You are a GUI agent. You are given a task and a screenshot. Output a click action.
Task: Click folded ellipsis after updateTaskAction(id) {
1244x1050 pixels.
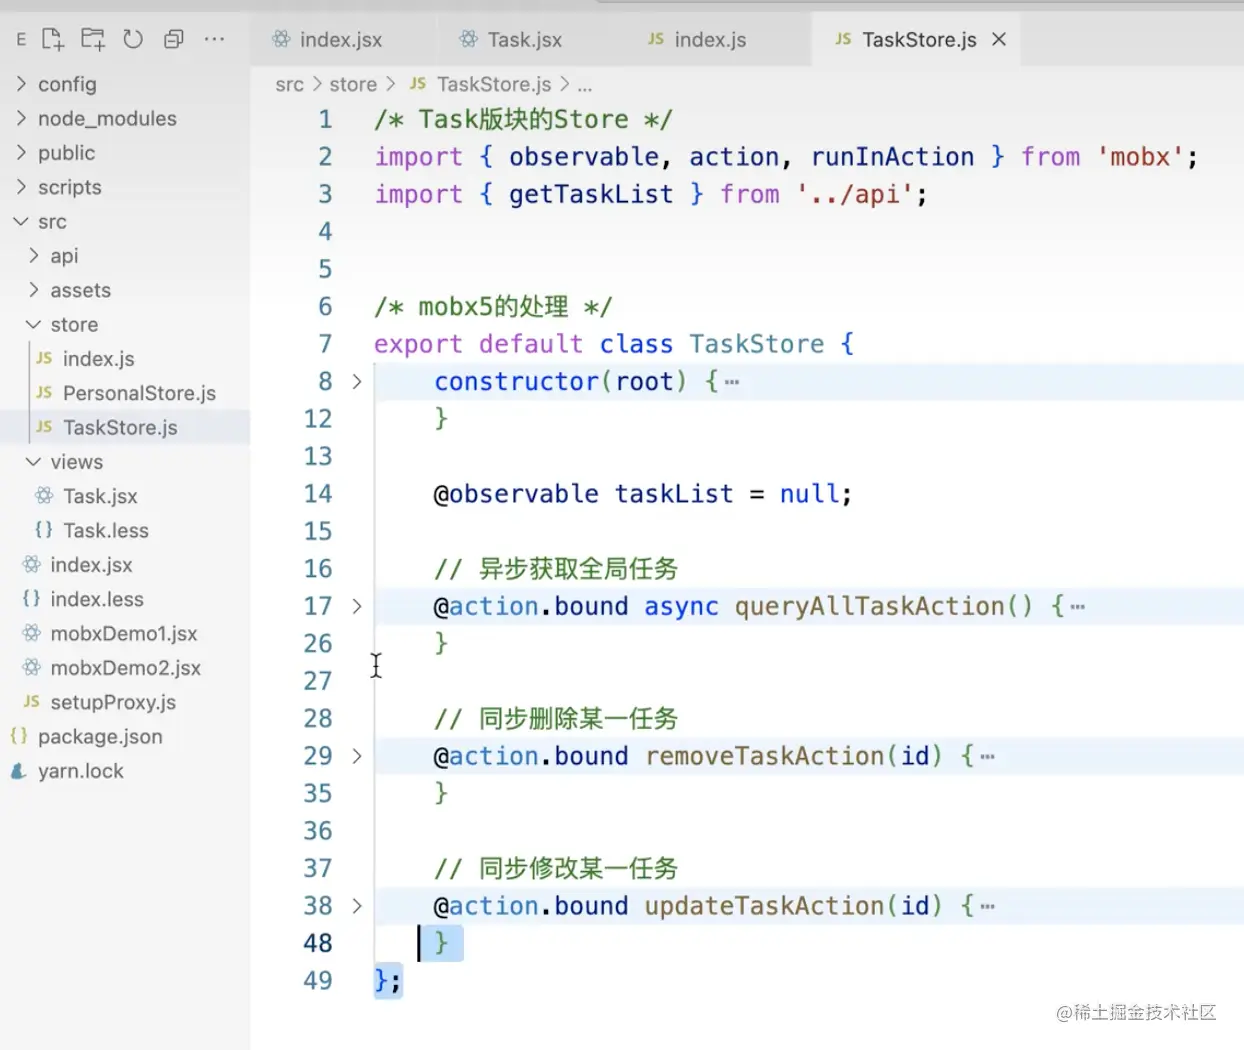click(x=987, y=907)
